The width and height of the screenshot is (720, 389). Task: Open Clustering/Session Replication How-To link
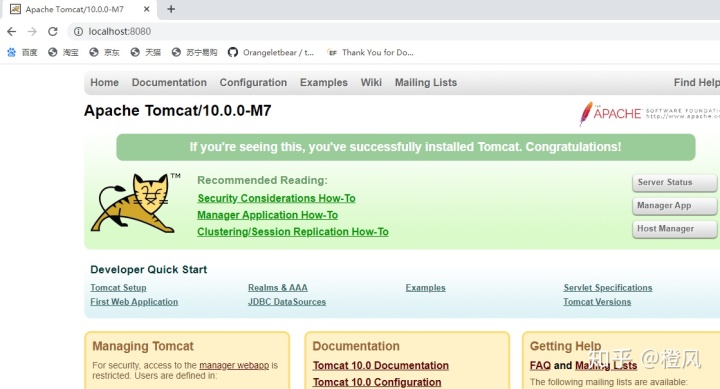(x=293, y=231)
